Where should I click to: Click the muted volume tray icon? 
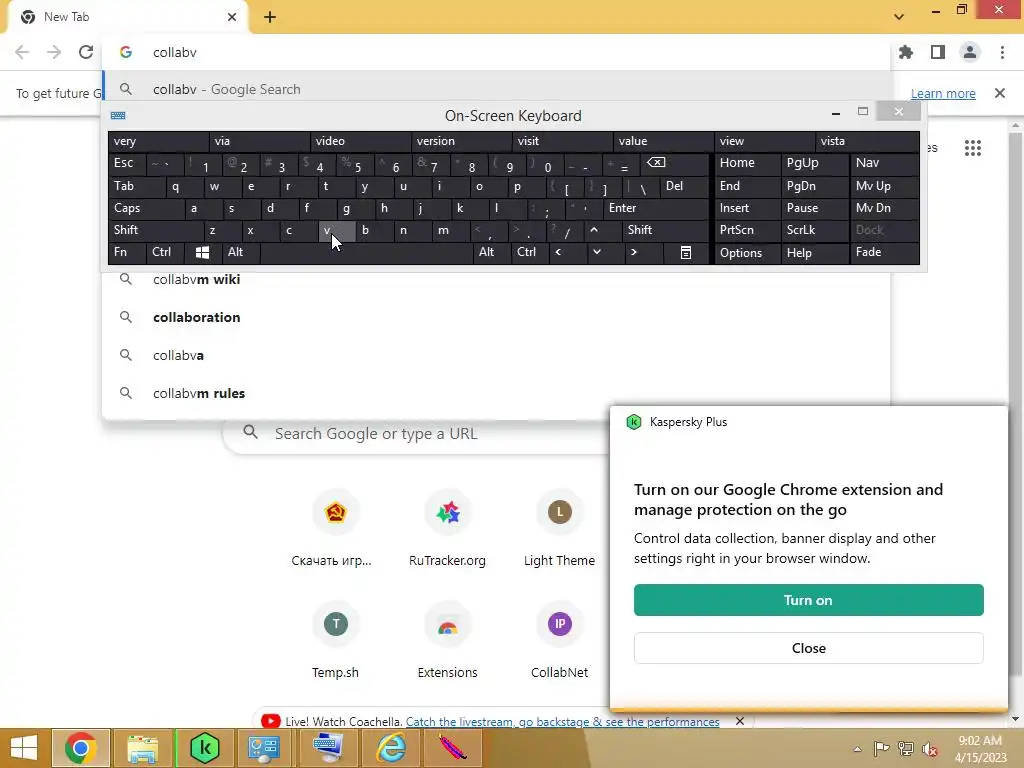click(x=930, y=748)
